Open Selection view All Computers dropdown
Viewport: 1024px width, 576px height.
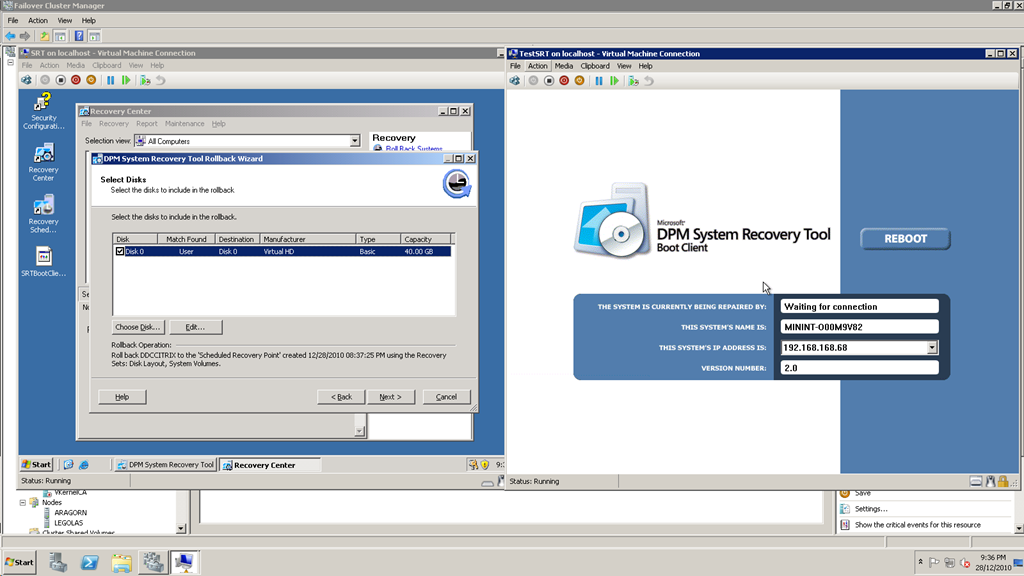click(x=355, y=141)
